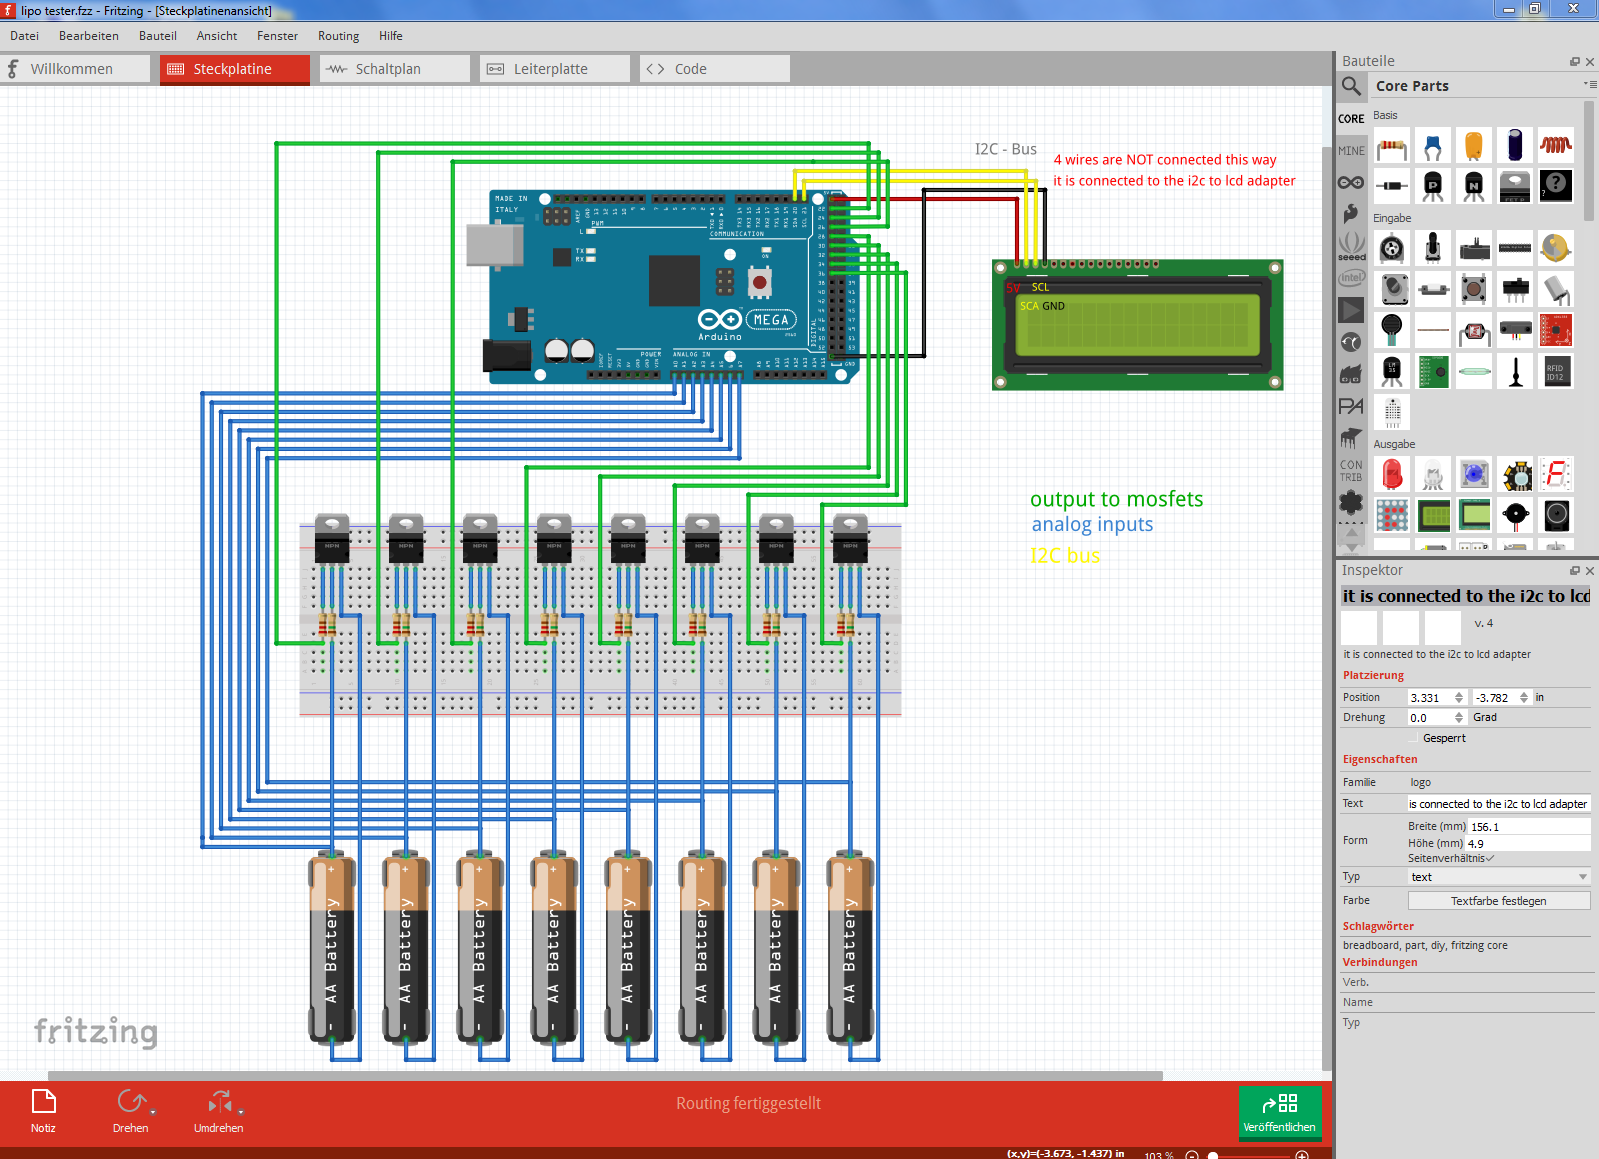The image size is (1599, 1159).
Task: Select the MINE parts bin
Action: coord(1351,151)
